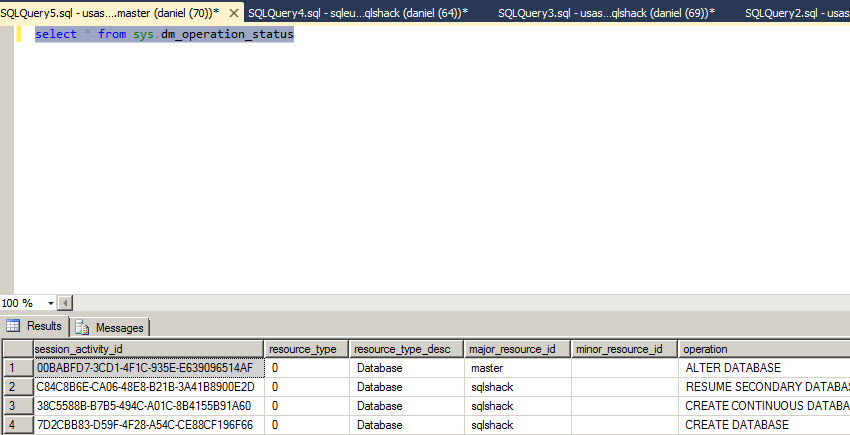Open the Results tab
The width and height of the screenshot is (850, 435).
tap(35, 326)
